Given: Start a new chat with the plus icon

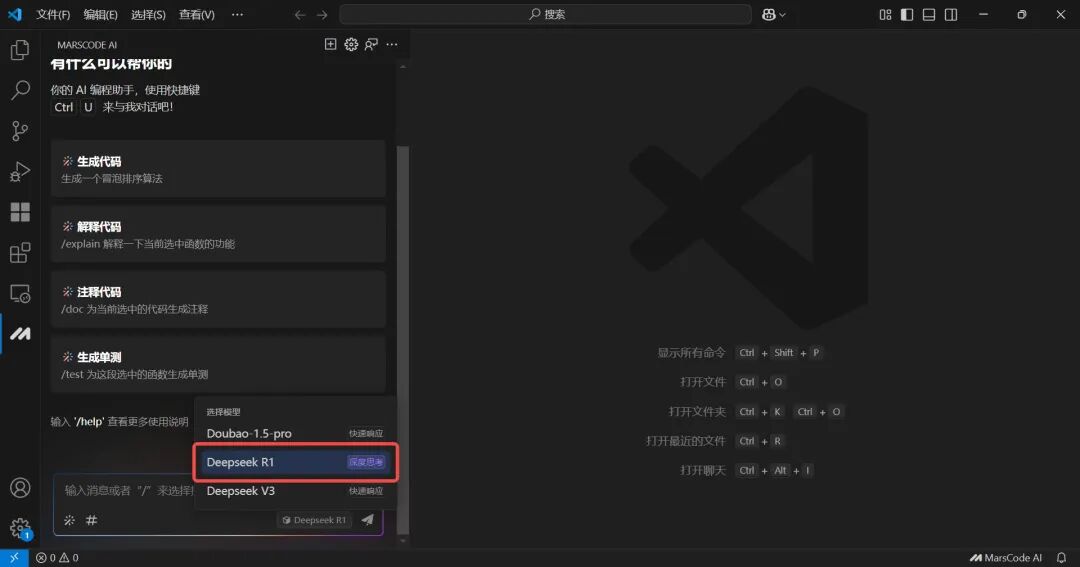Looking at the screenshot, I should [331, 44].
